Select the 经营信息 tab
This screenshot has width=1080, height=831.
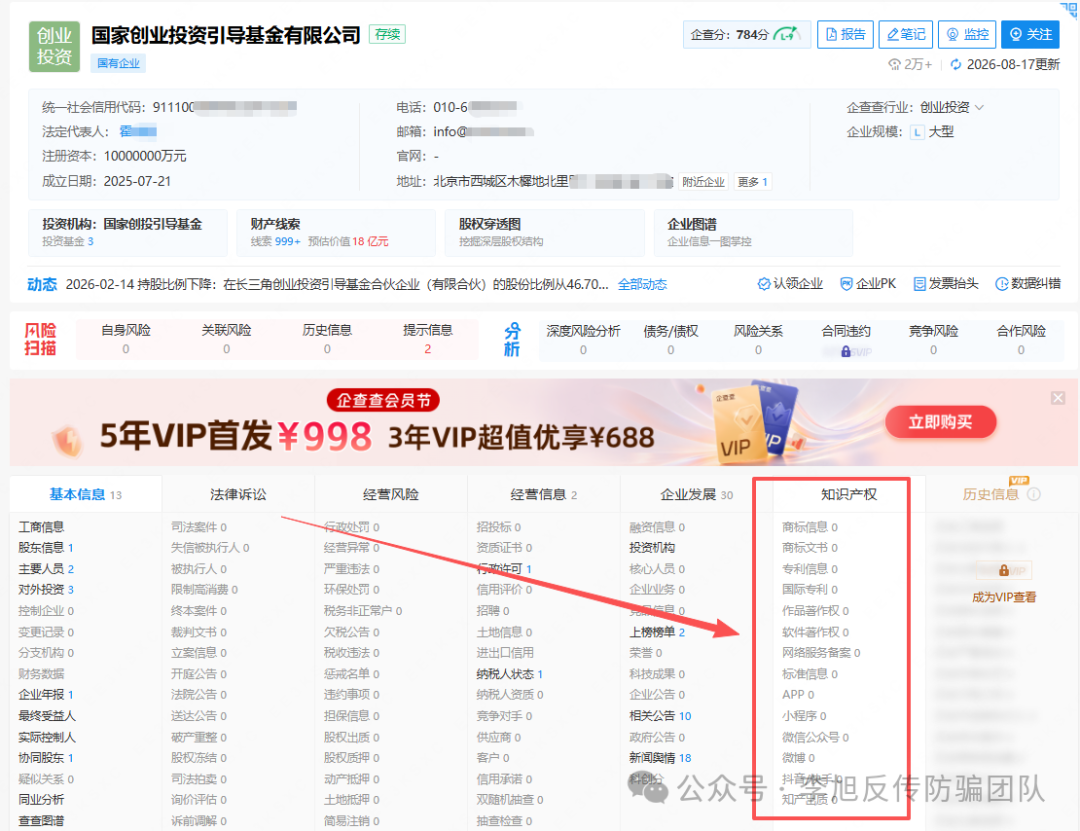tap(543, 494)
